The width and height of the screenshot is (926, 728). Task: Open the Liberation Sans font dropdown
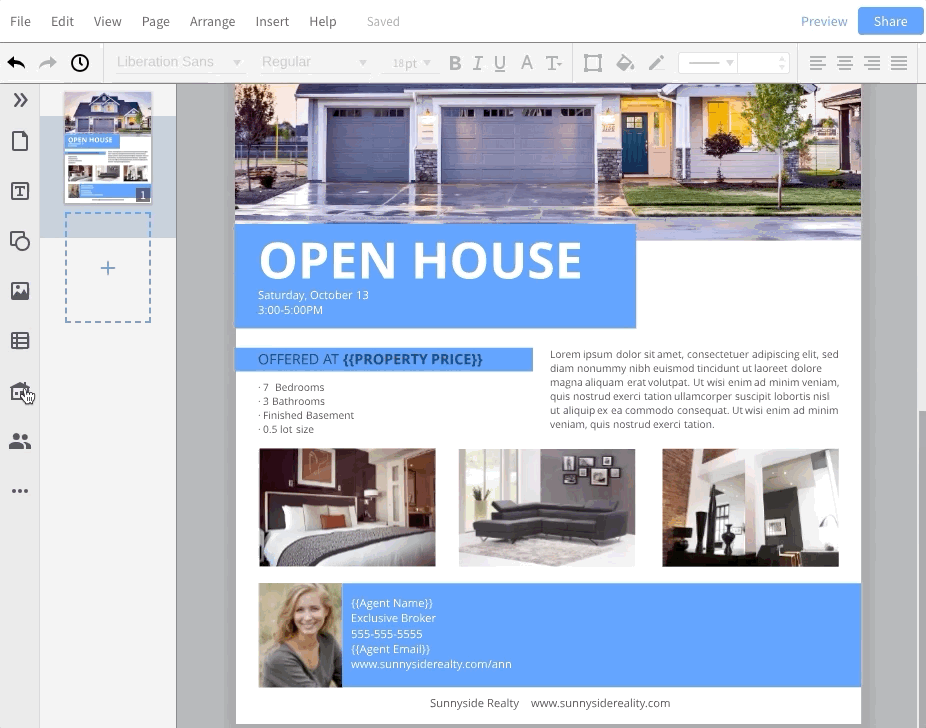(178, 62)
